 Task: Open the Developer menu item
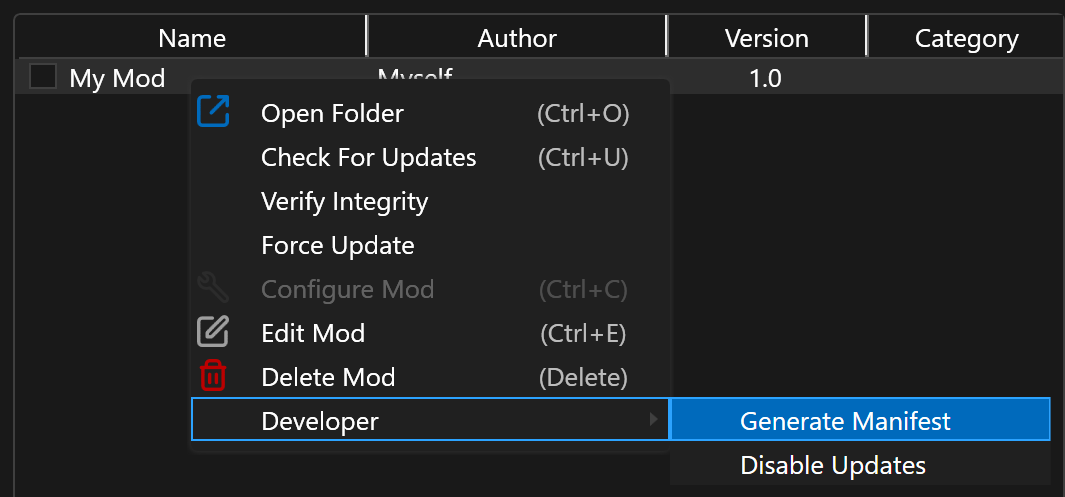(320, 422)
